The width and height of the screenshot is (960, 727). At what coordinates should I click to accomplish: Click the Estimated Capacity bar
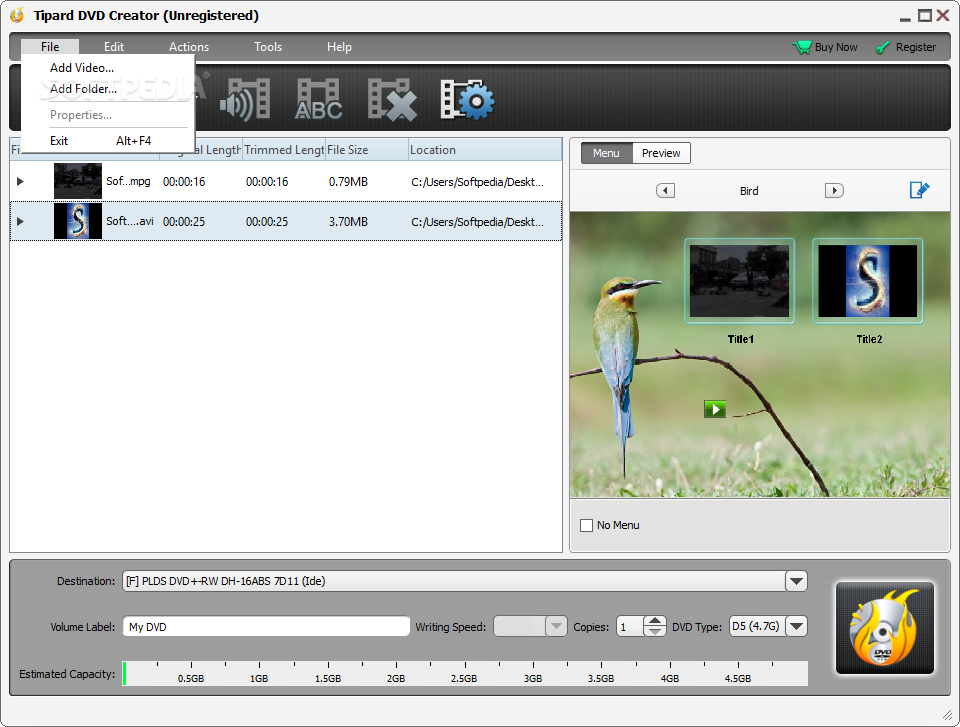tap(465, 673)
